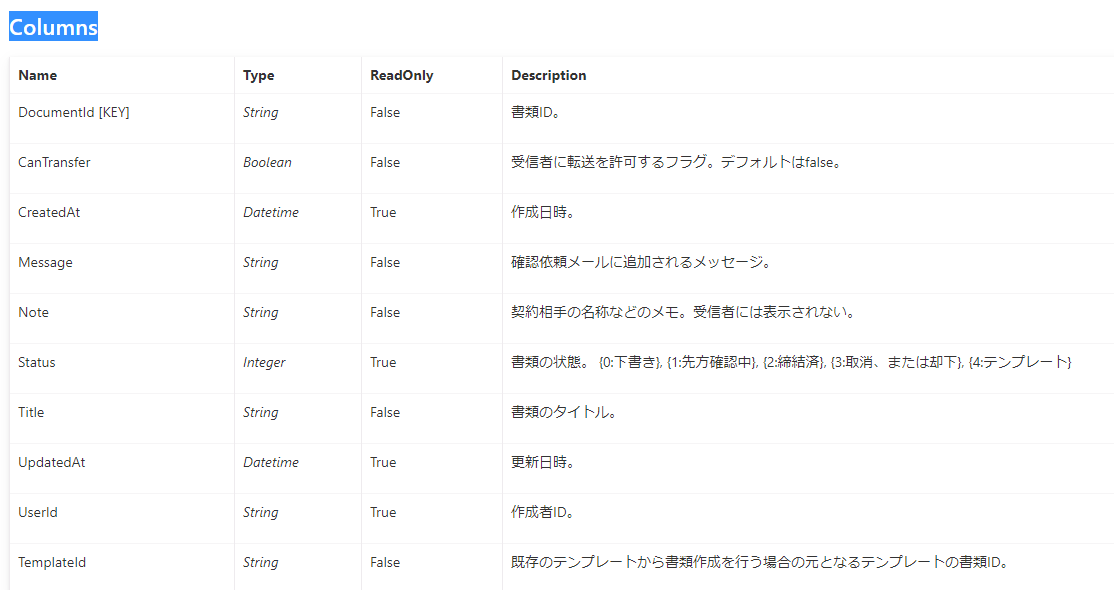Click the Status name cell
The height and width of the screenshot is (590, 1114).
click(37, 362)
